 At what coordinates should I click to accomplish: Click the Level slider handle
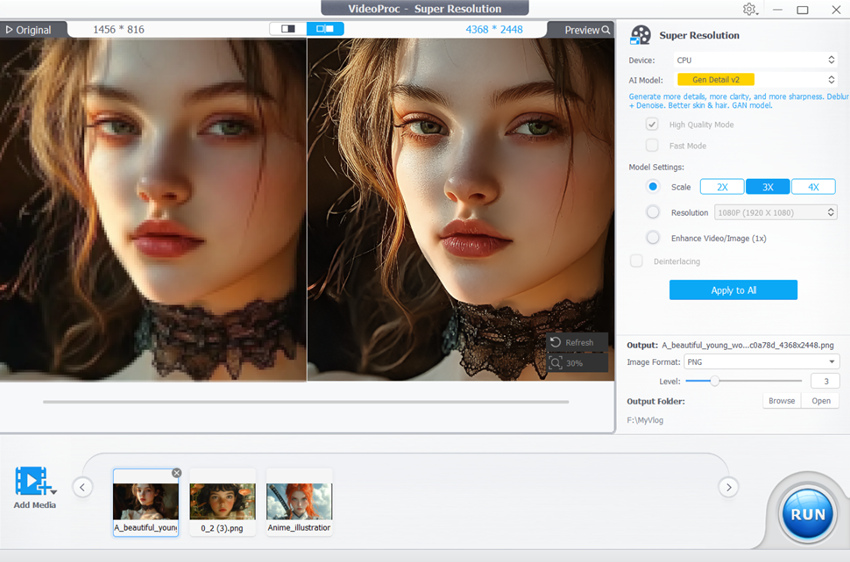[714, 381]
